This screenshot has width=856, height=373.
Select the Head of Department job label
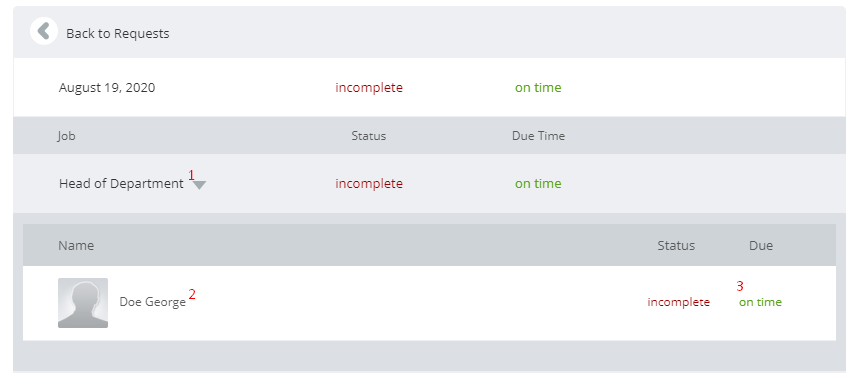tap(121, 183)
